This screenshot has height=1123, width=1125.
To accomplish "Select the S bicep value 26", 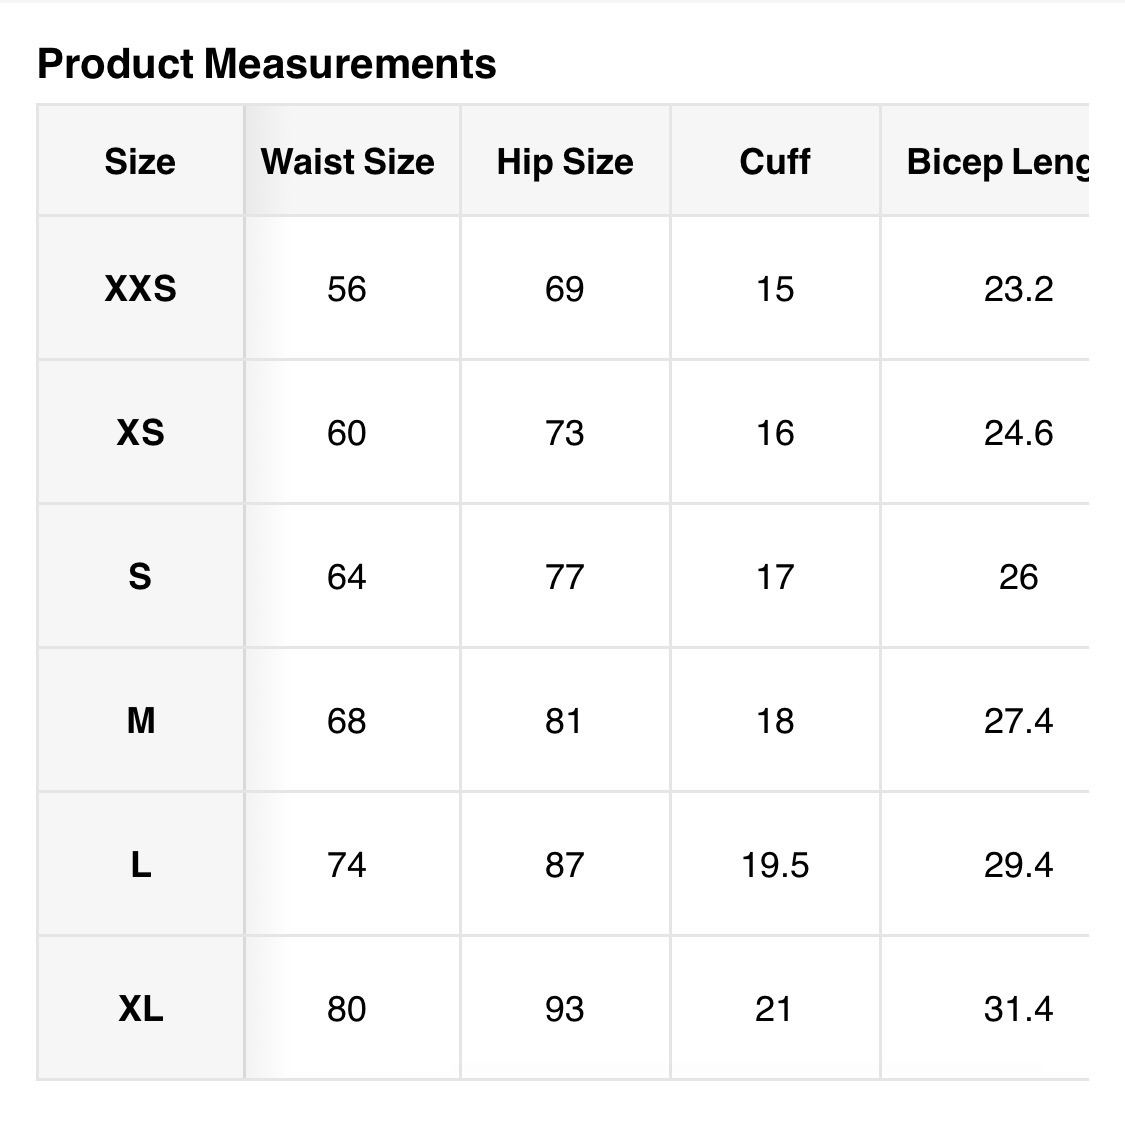I will 1018,577.
